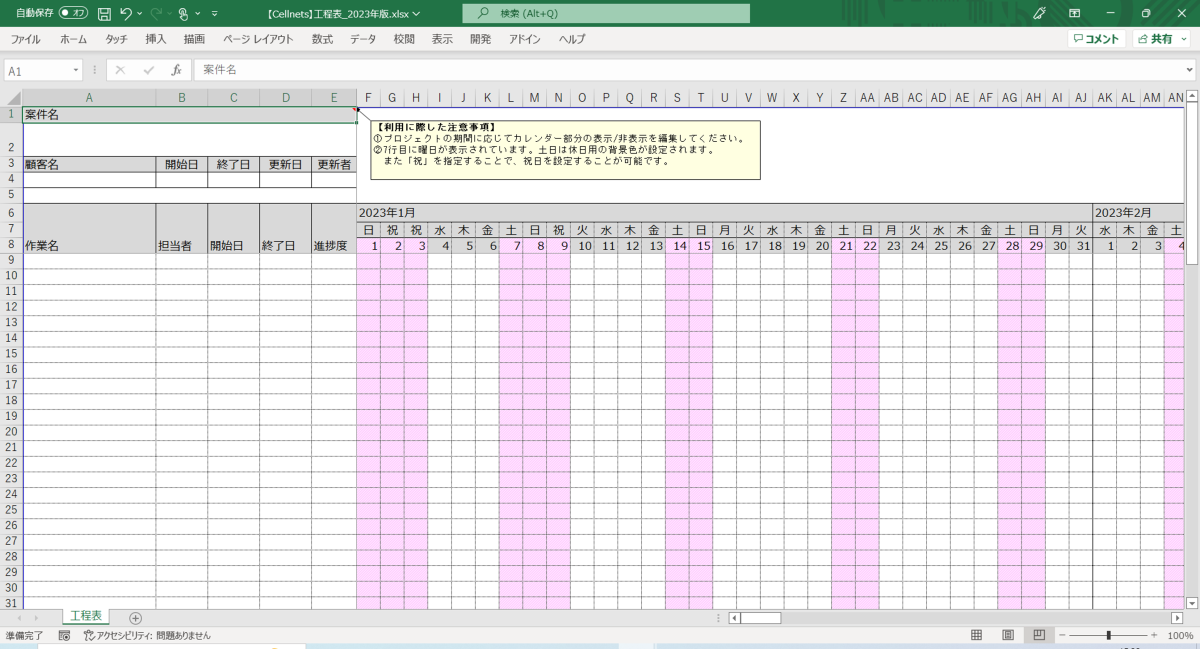The height and width of the screenshot is (649, 1200).
Task: Click the 検索 search box
Action: tap(606, 14)
